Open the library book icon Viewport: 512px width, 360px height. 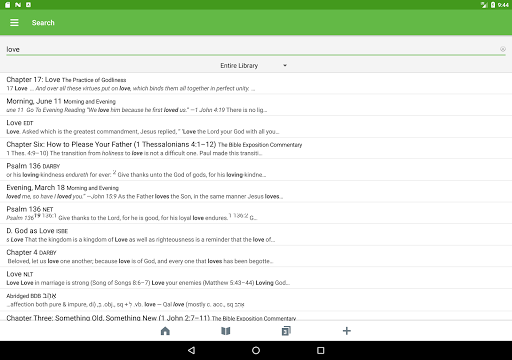point(226,331)
